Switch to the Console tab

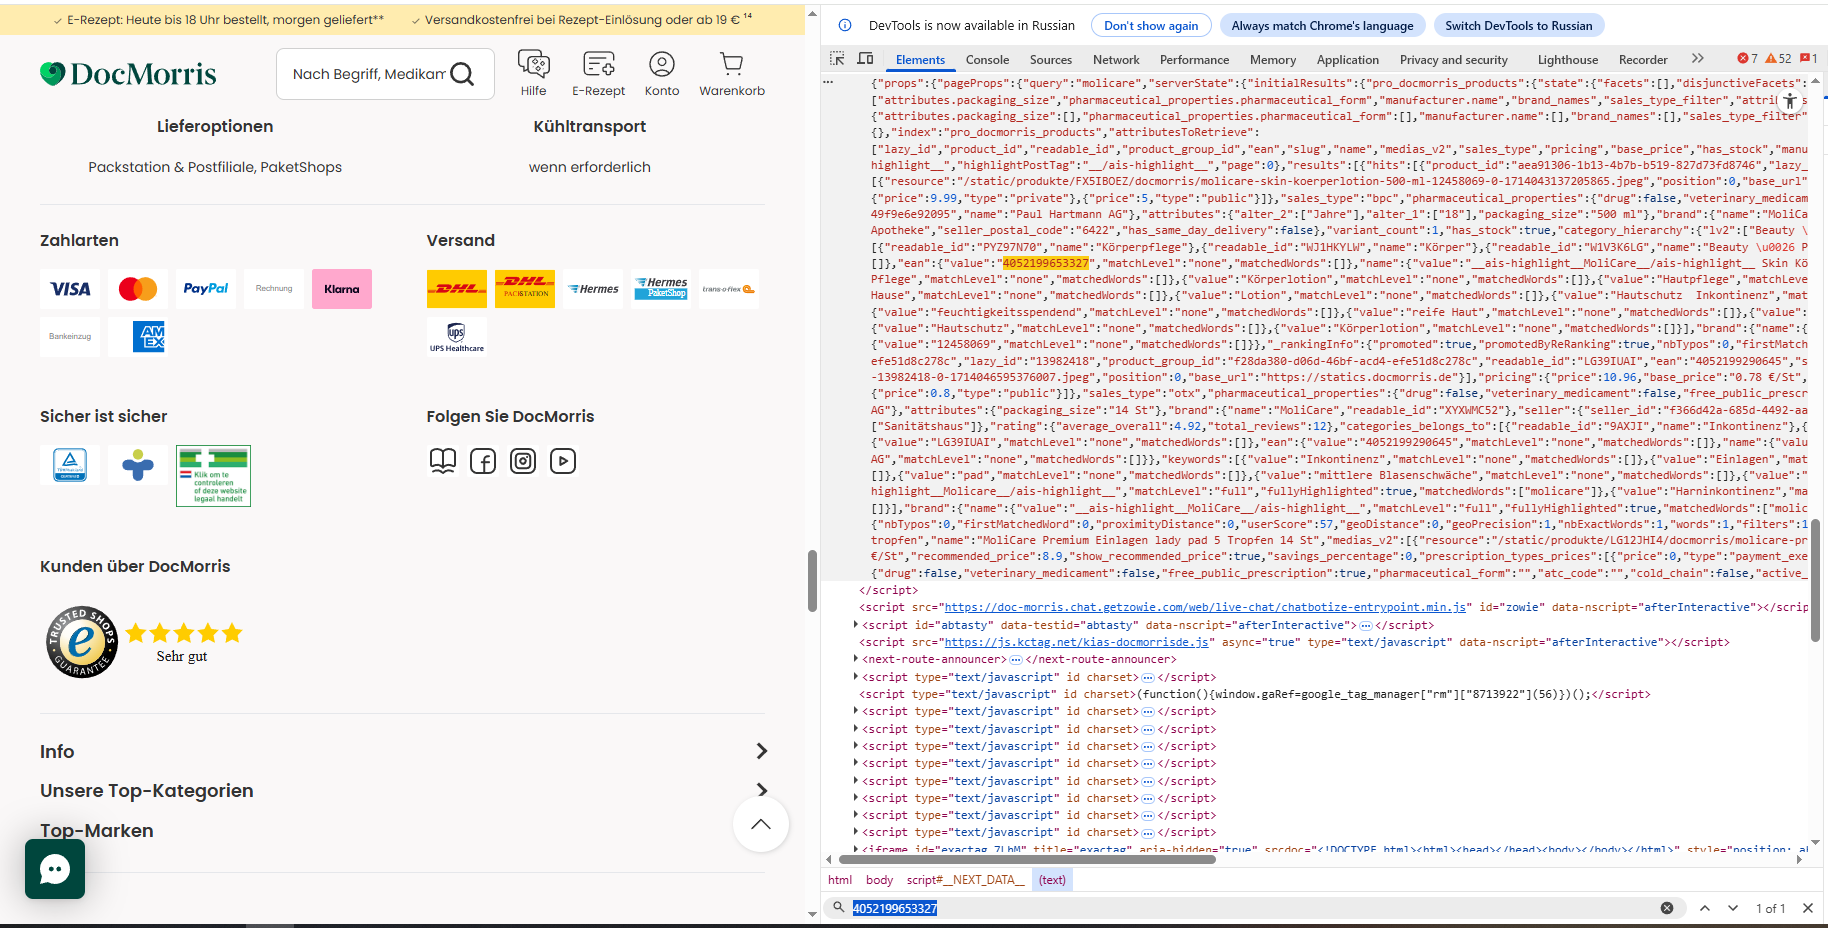[x=987, y=60]
